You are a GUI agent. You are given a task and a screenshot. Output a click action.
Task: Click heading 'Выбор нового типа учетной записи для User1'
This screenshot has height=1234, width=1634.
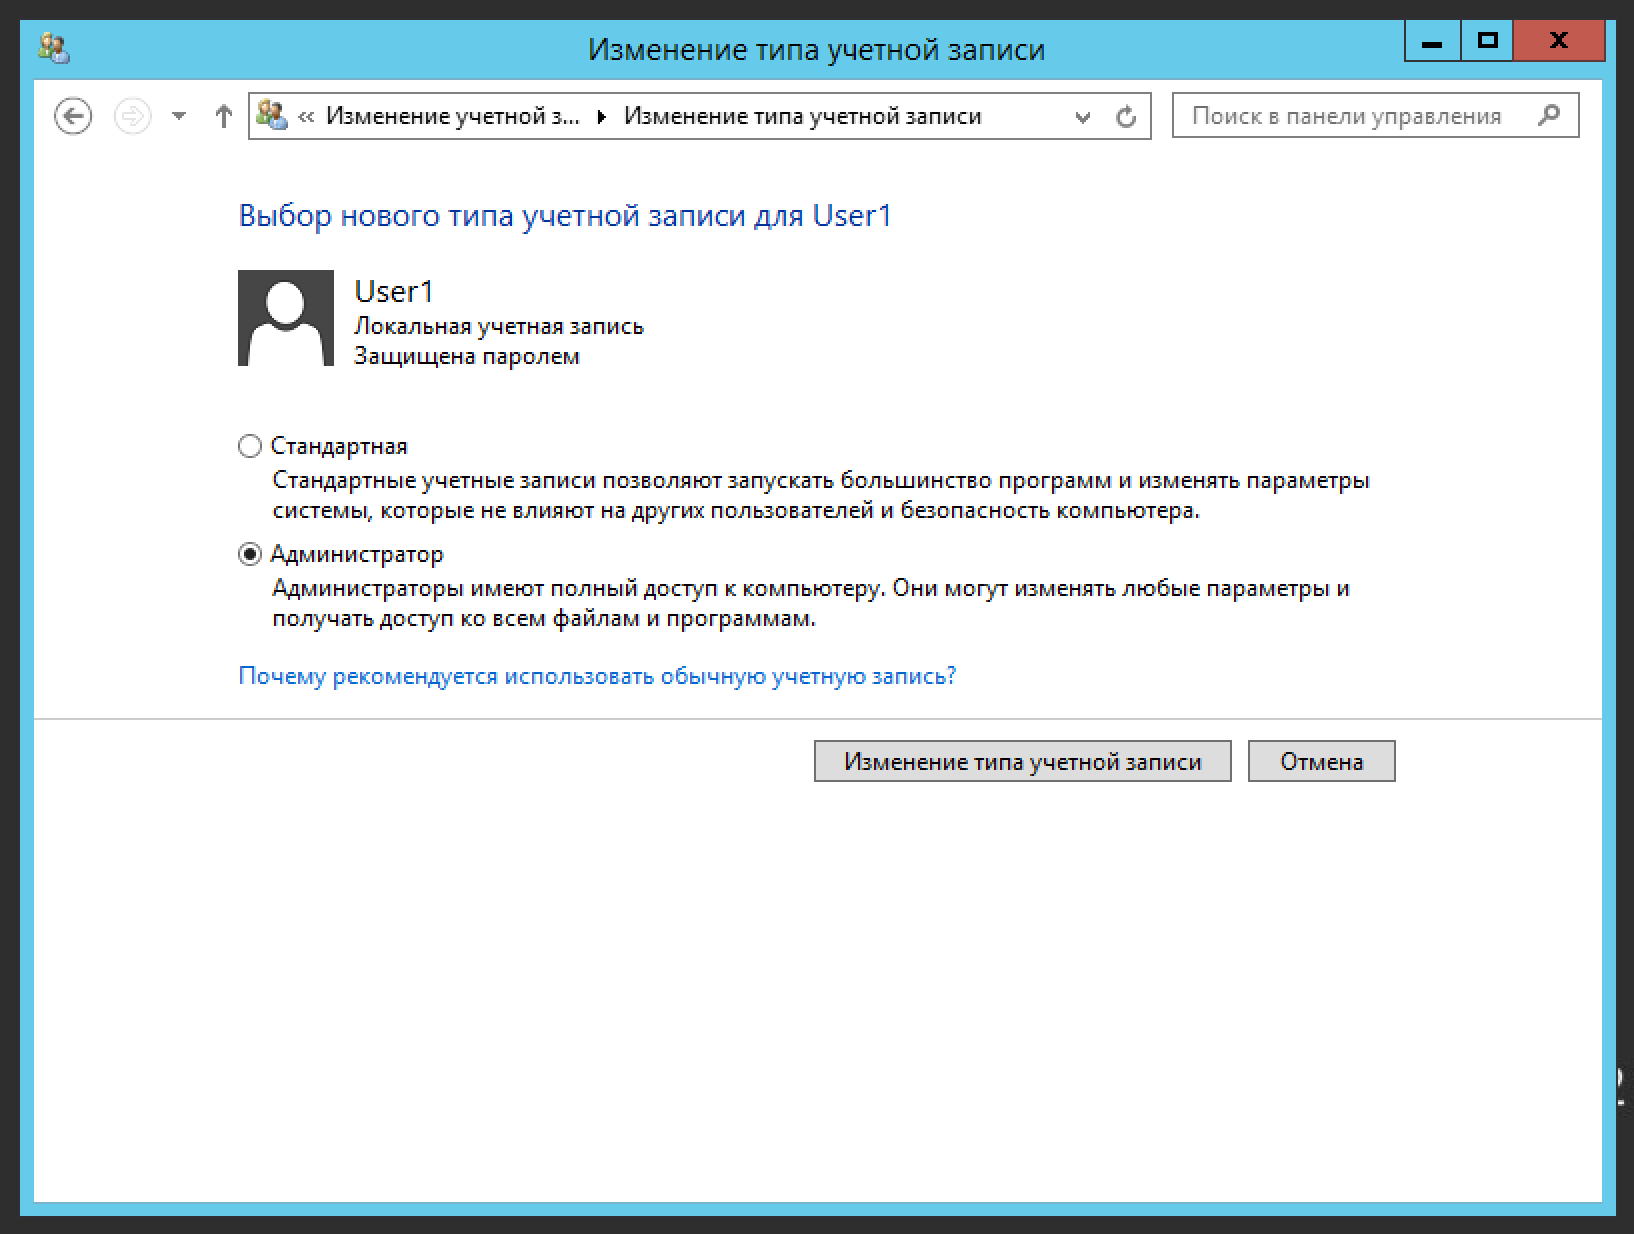point(565,216)
